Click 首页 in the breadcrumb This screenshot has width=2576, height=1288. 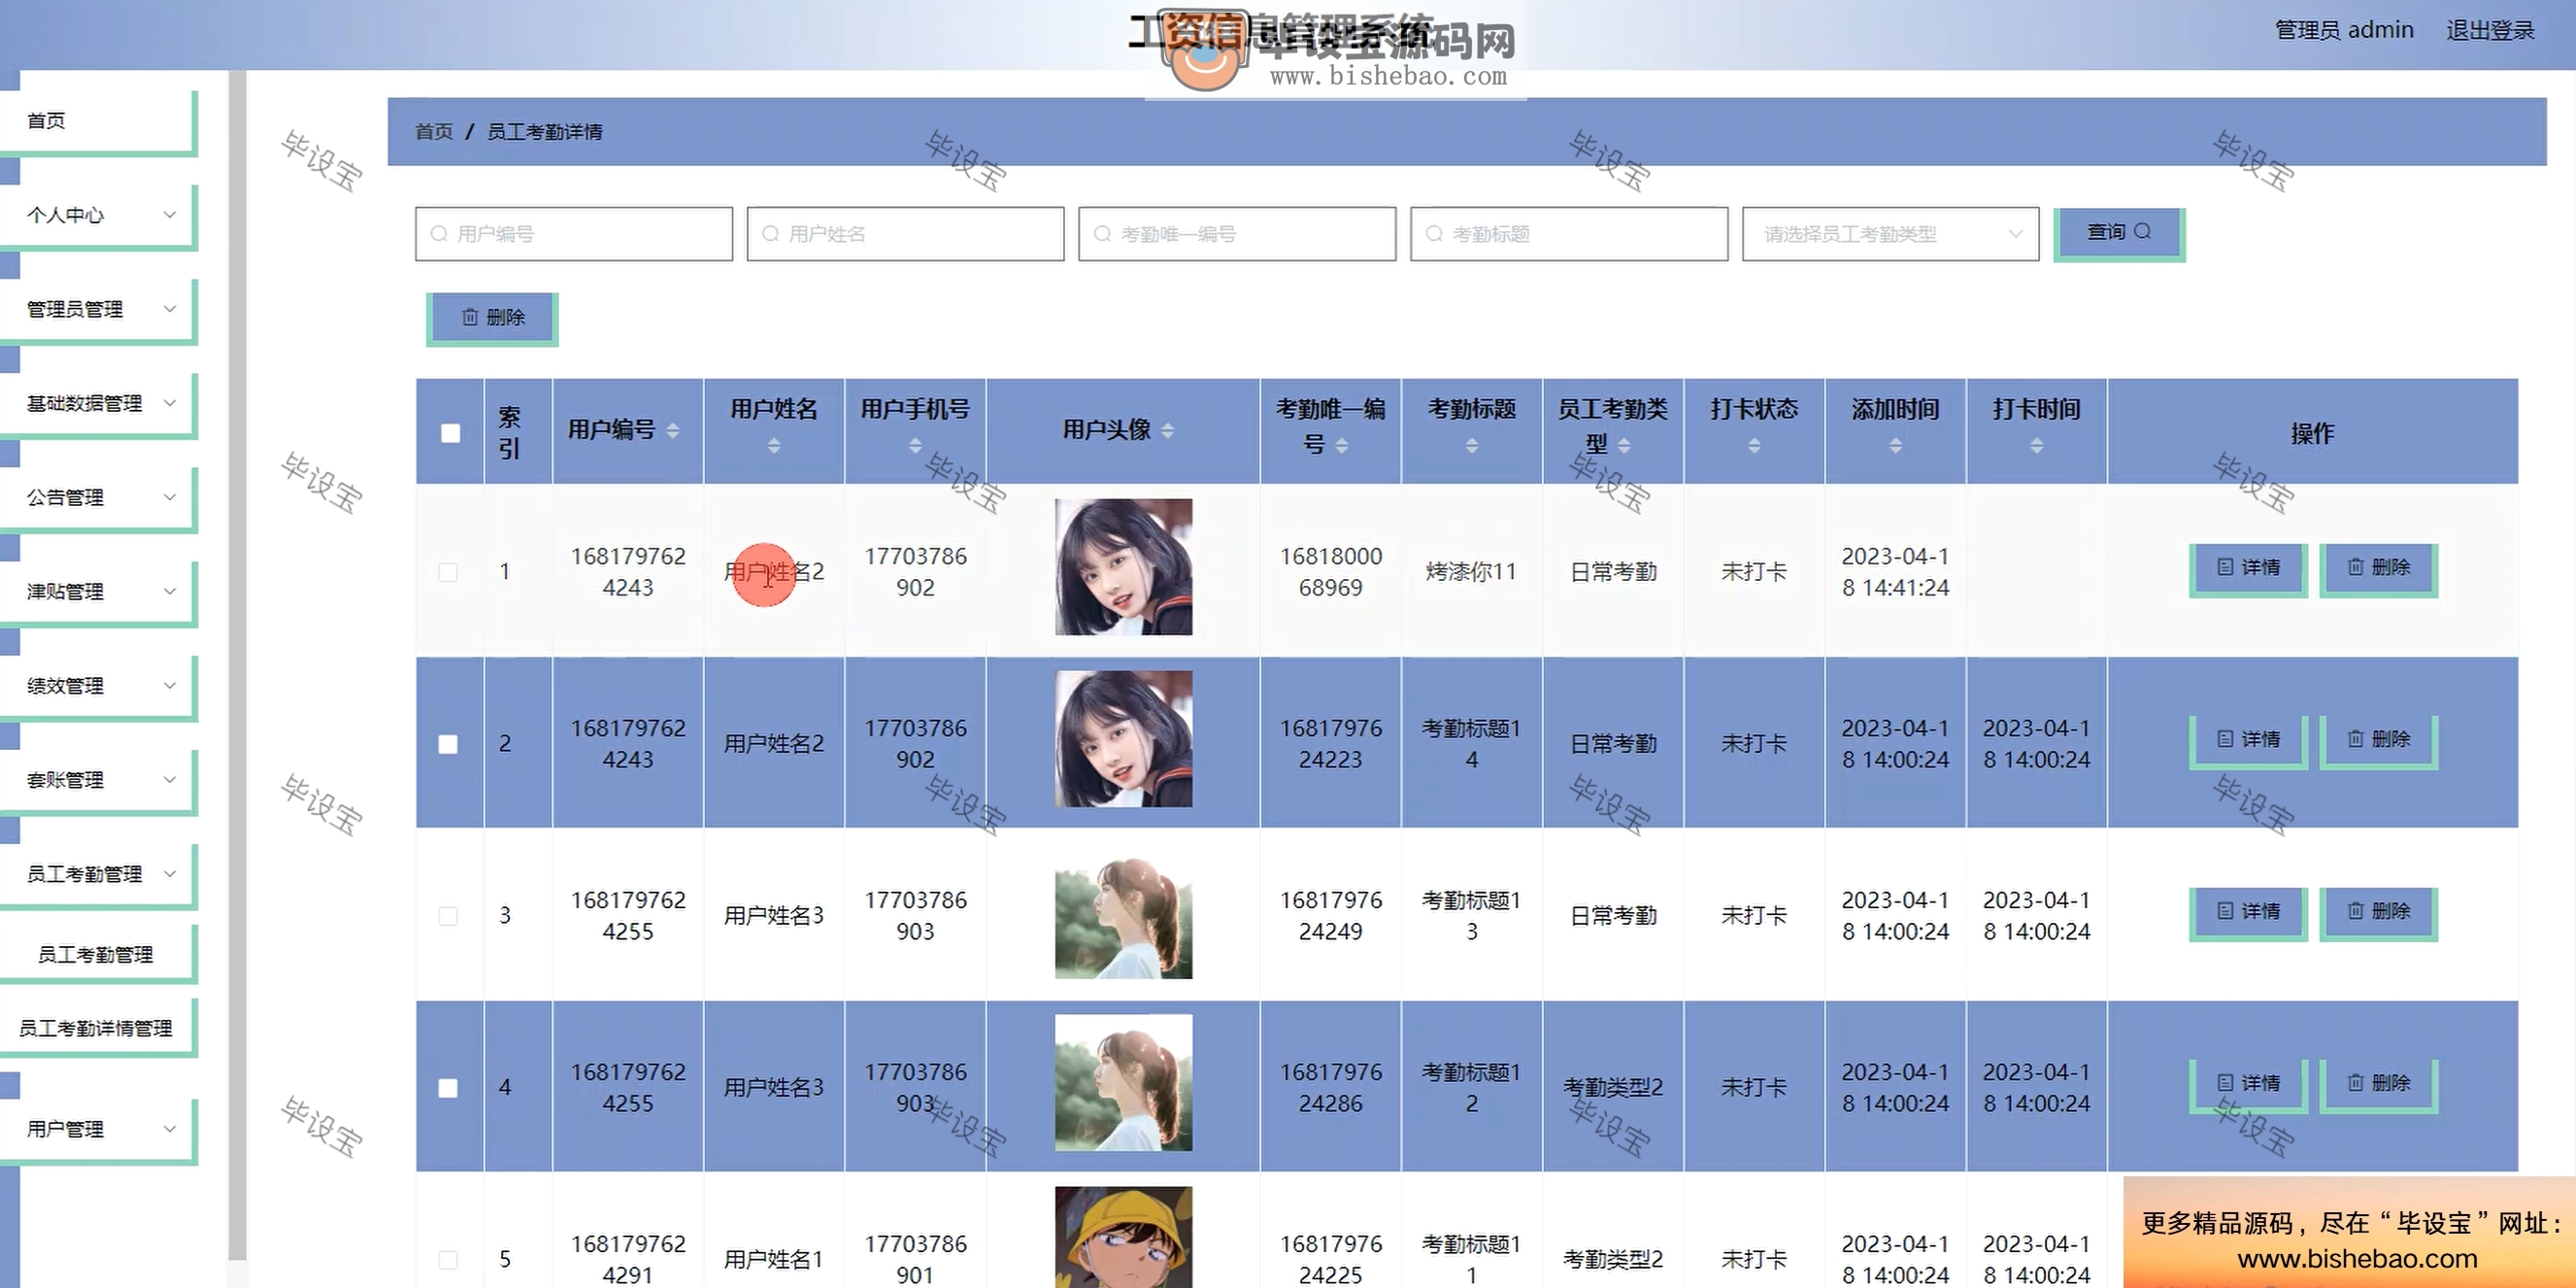pos(433,132)
